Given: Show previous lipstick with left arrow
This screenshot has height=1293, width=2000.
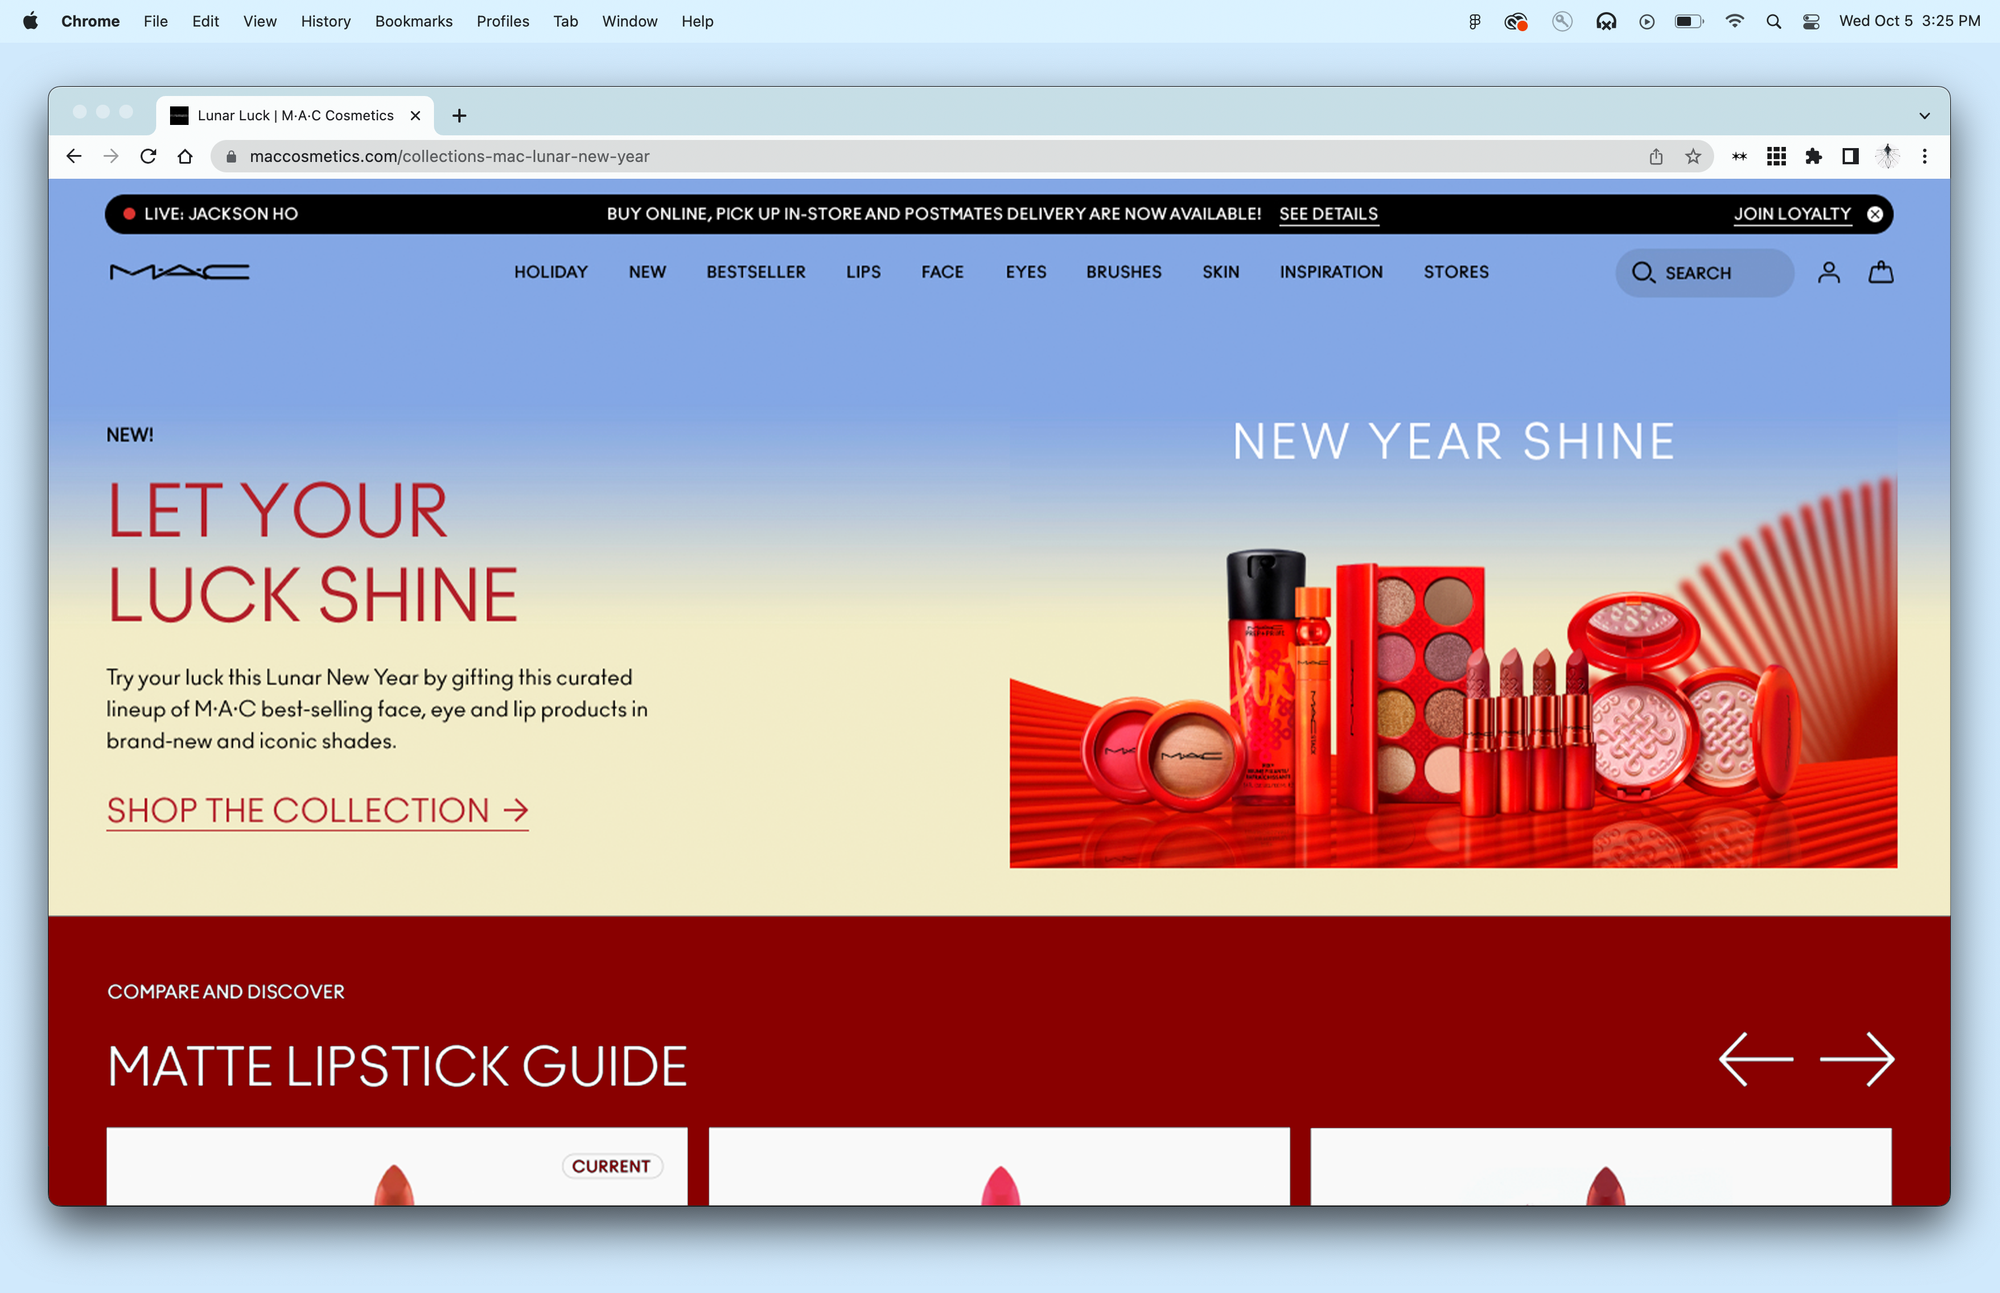Looking at the screenshot, I should point(1756,1060).
